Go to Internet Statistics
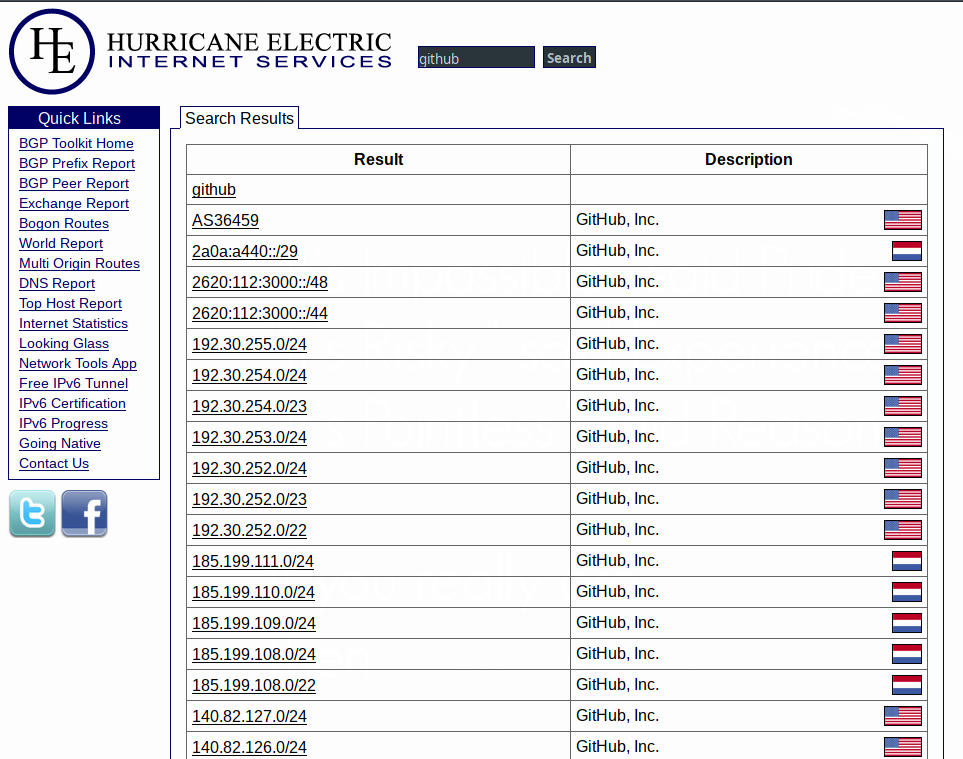Viewport: 963px width, 759px height. point(74,324)
